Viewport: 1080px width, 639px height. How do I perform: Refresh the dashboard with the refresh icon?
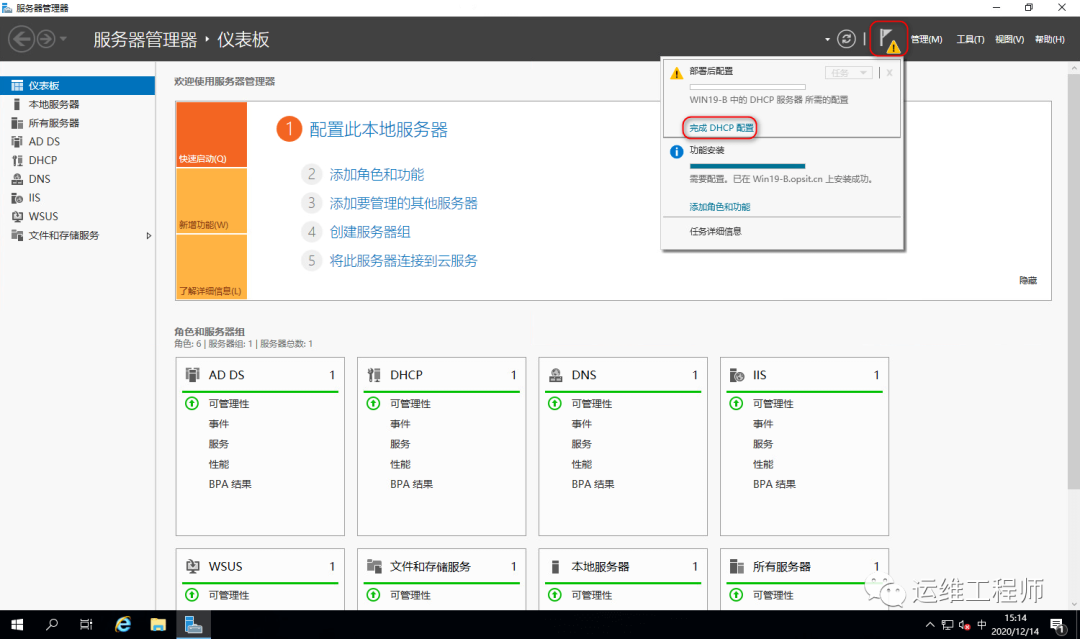(x=847, y=39)
